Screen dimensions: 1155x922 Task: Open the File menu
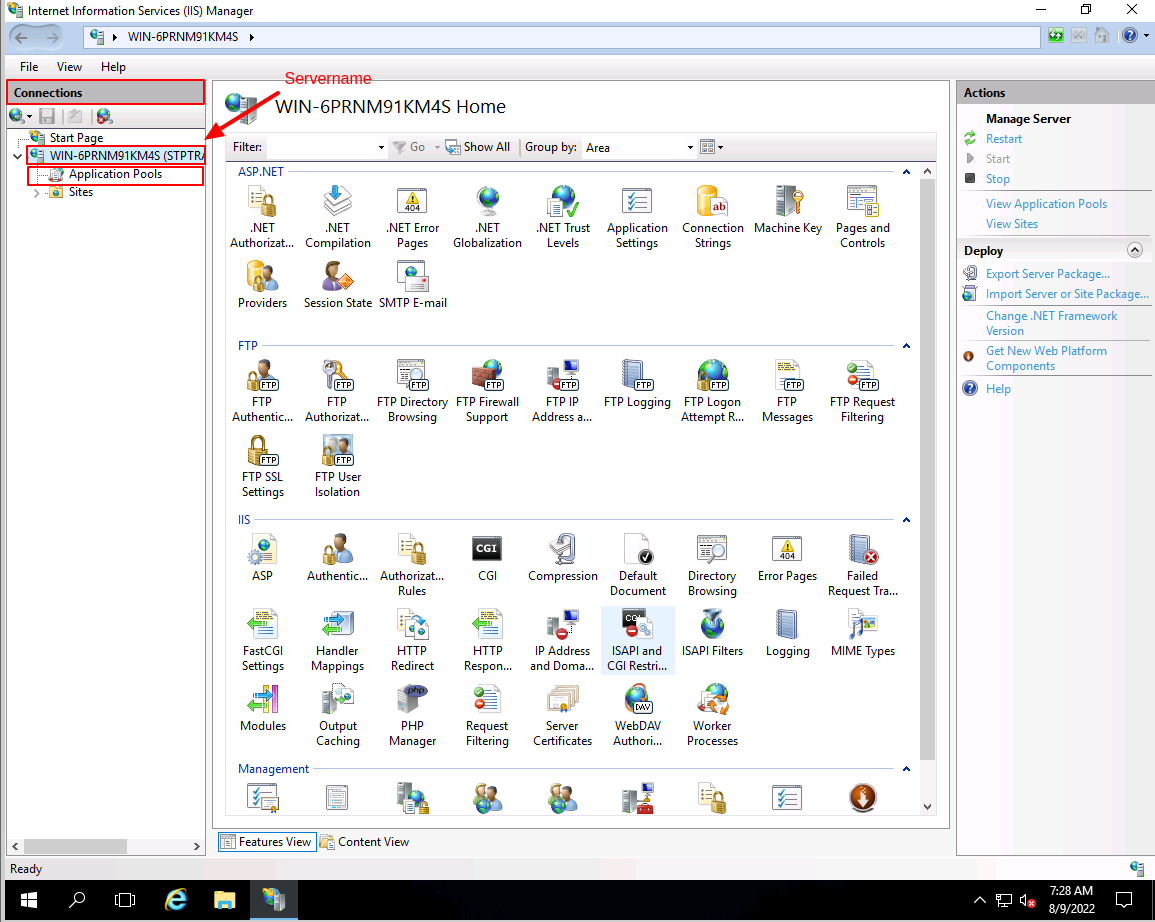coord(29,67)
